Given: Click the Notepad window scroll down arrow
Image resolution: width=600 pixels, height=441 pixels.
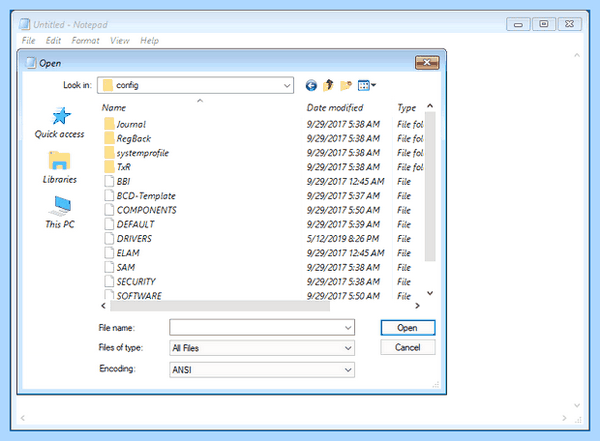Looking at the screenshot, I should [577, 405].
